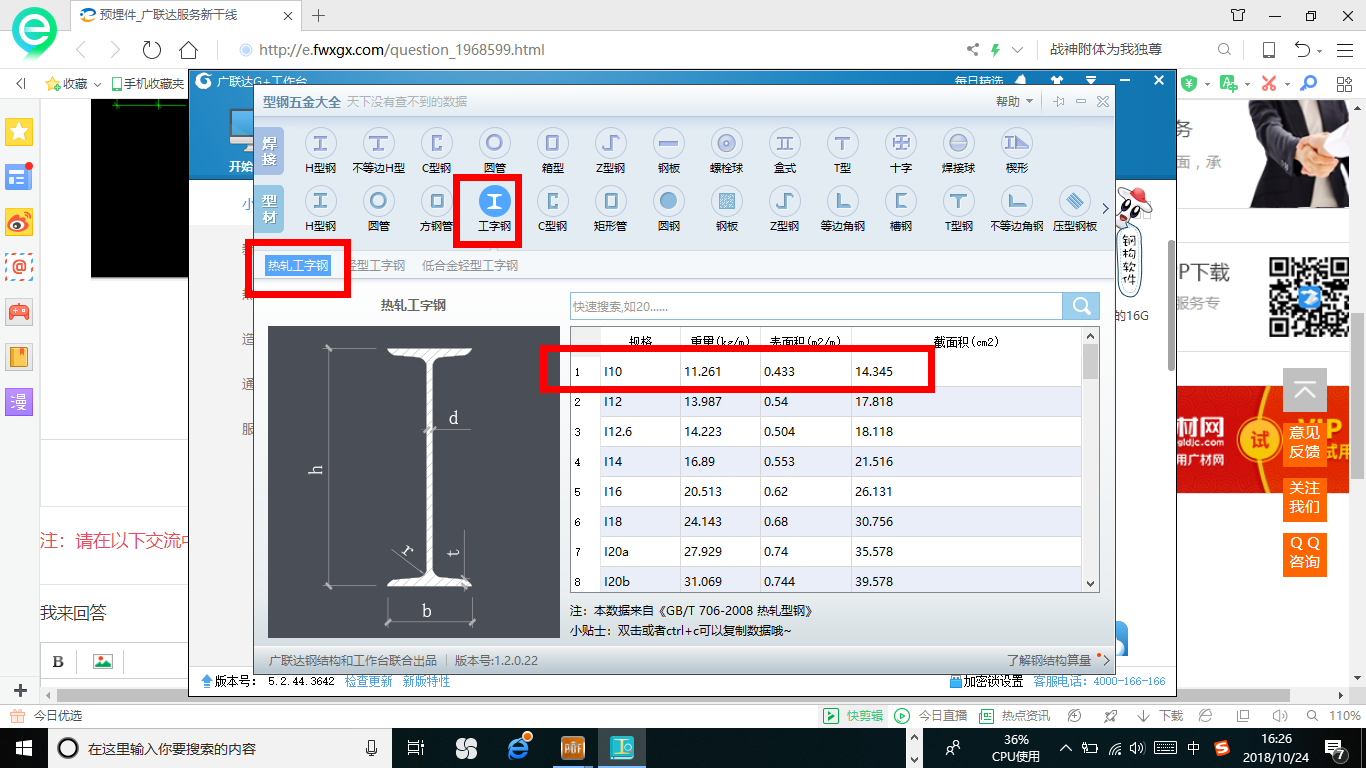Image resolution: width=1366 pixels, height=768 pixels.
Task: Click the browser address bar URL
Action: click(402, 49)
